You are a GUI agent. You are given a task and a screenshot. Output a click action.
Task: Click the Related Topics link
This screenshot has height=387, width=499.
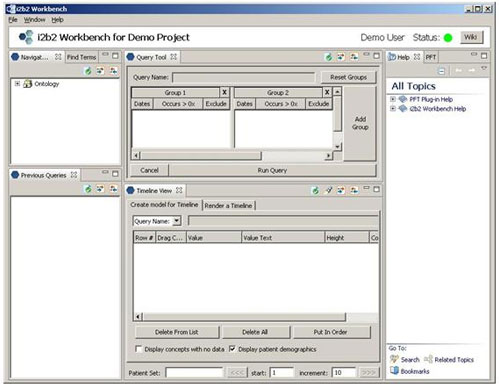454,360
